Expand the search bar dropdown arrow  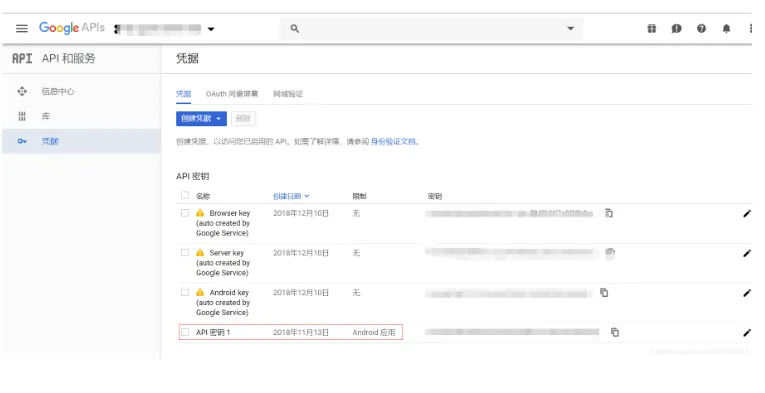(x=570, y=28)
